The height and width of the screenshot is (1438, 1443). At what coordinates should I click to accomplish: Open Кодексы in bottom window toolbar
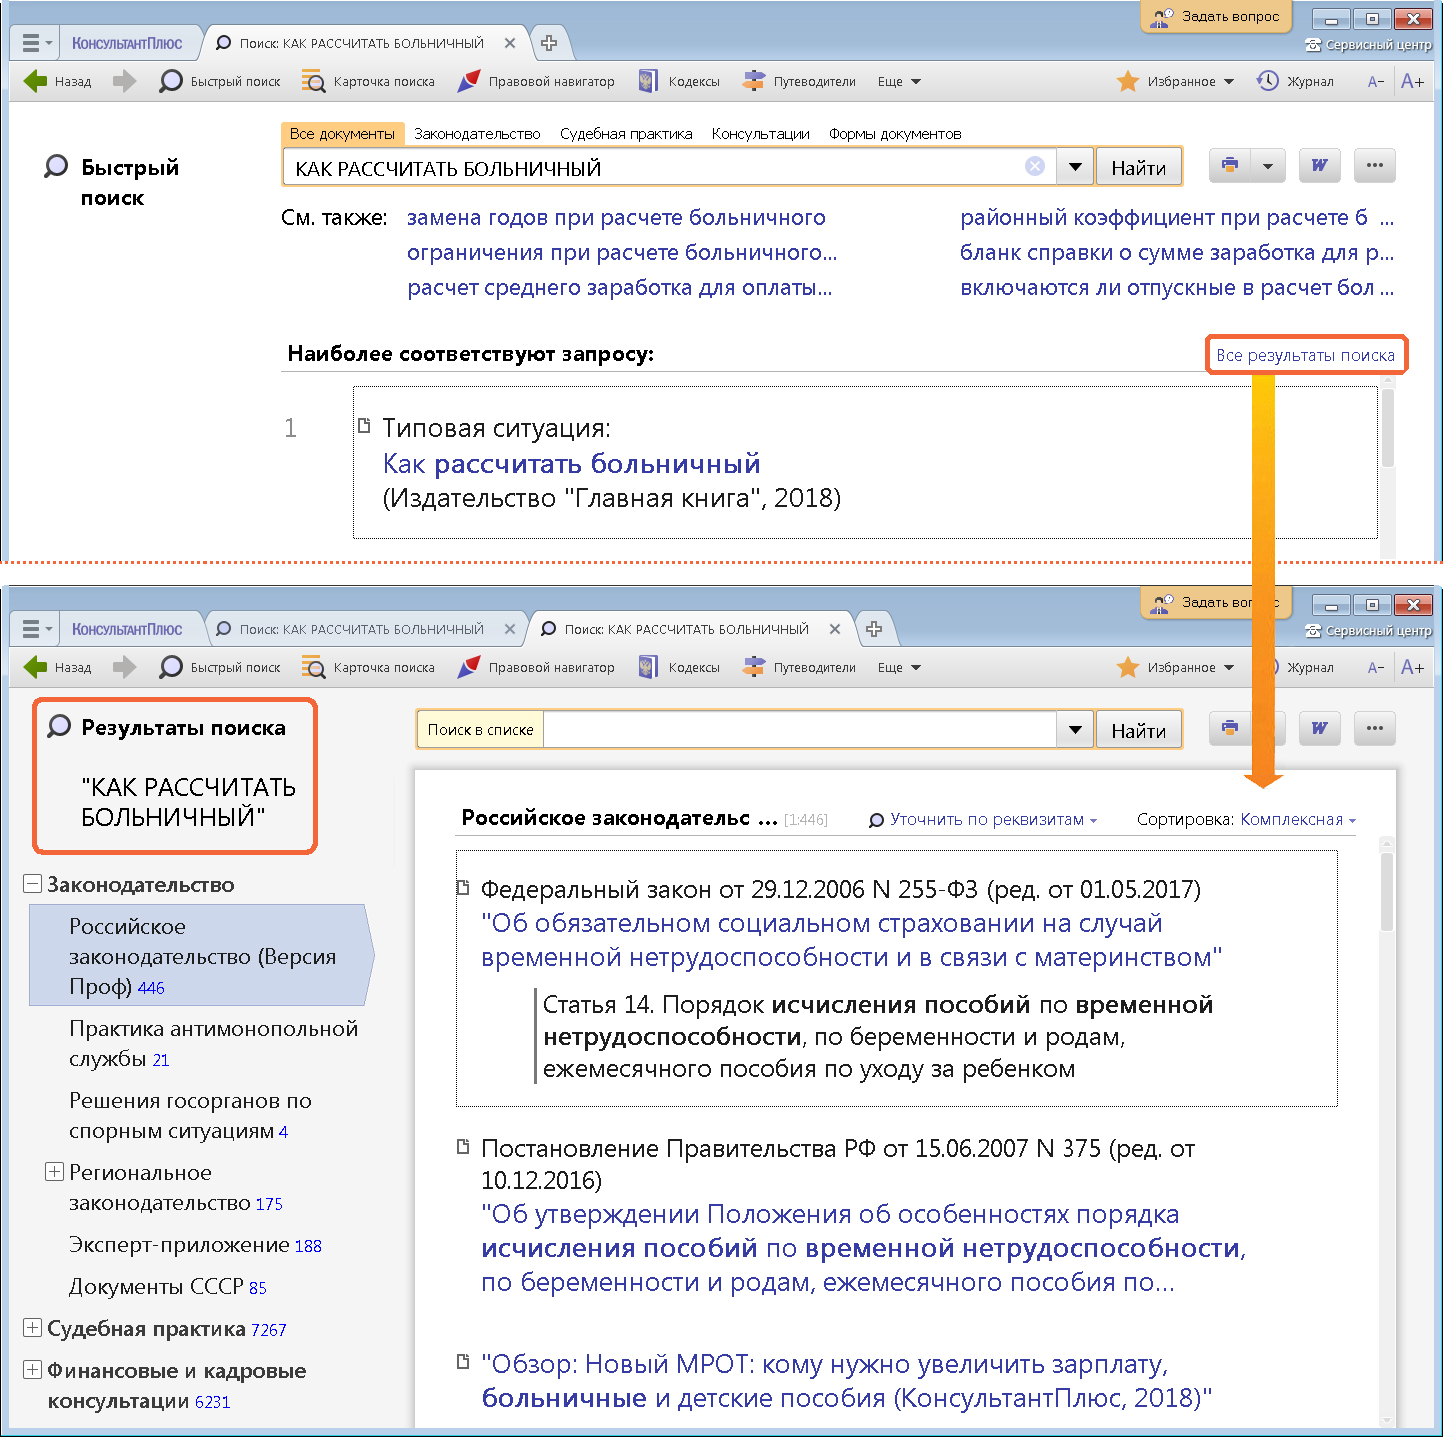tap(680, 667)
